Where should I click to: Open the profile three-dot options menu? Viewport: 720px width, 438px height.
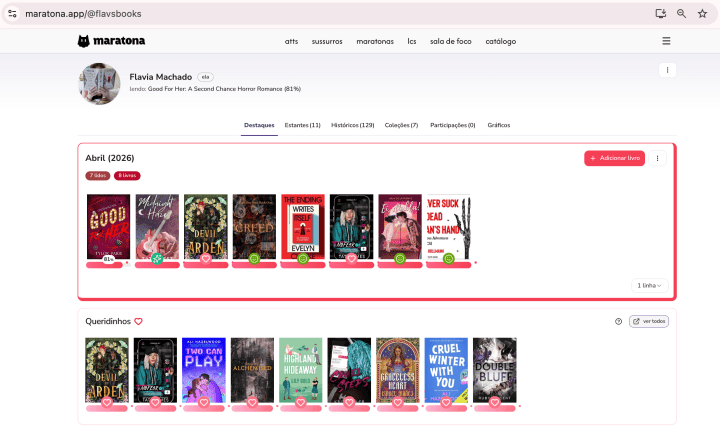[668, 70]
